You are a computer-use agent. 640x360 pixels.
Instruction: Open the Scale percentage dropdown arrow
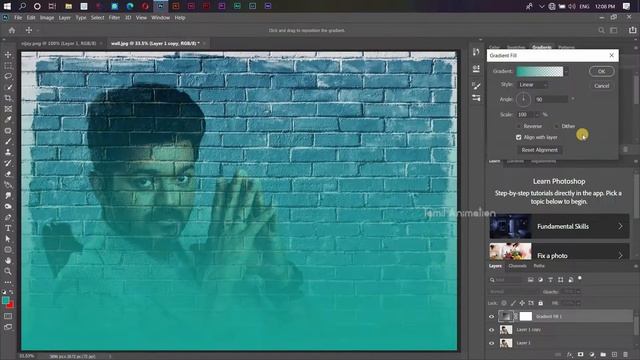pyautogui.click(x=537, y=115)
